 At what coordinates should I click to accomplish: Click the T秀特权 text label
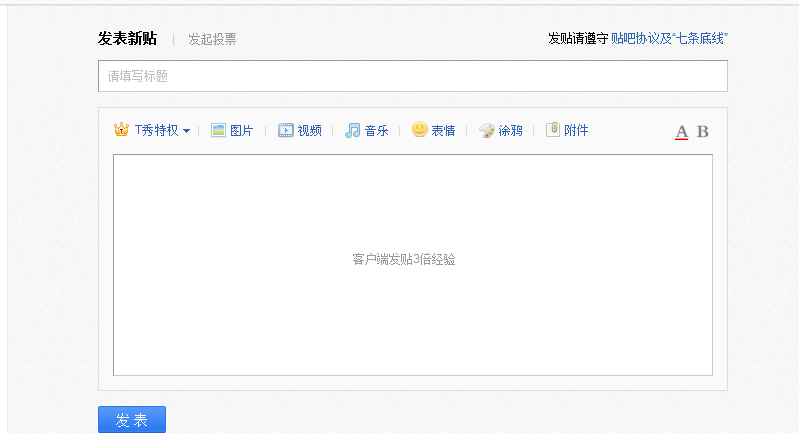(156, 131)
